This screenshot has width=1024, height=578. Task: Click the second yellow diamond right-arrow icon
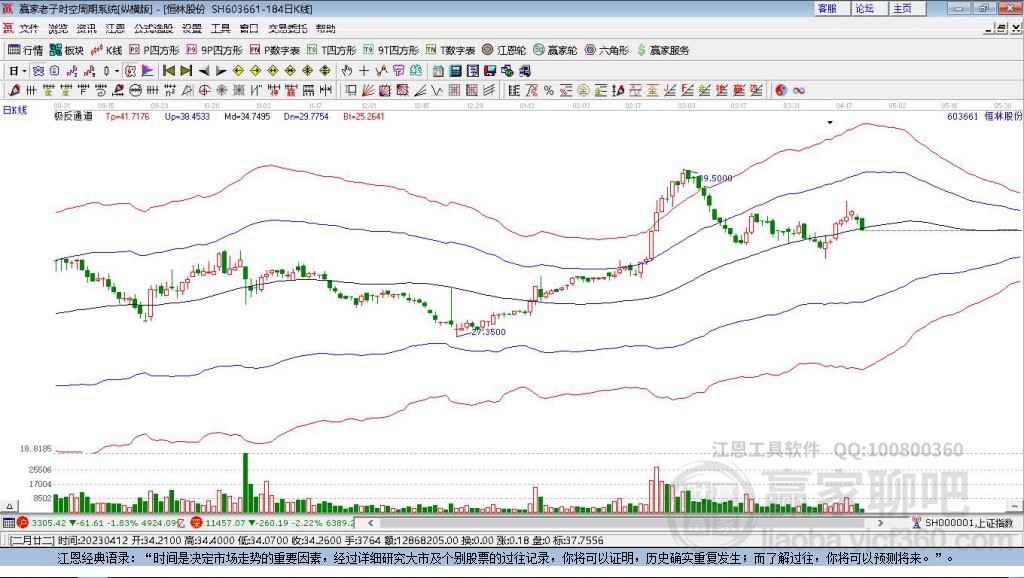point(256,71)
